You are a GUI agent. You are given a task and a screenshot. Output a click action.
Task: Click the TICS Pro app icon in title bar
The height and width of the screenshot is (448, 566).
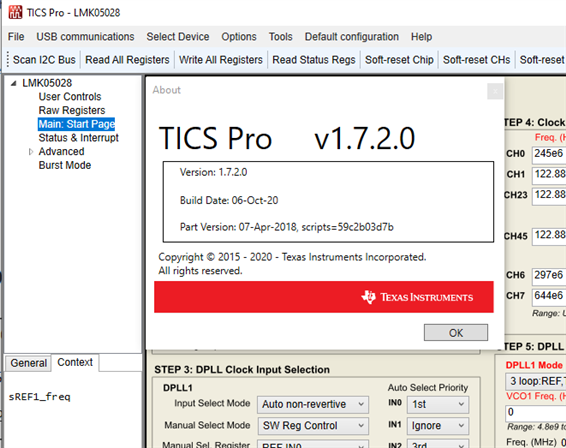click(15, 12)
